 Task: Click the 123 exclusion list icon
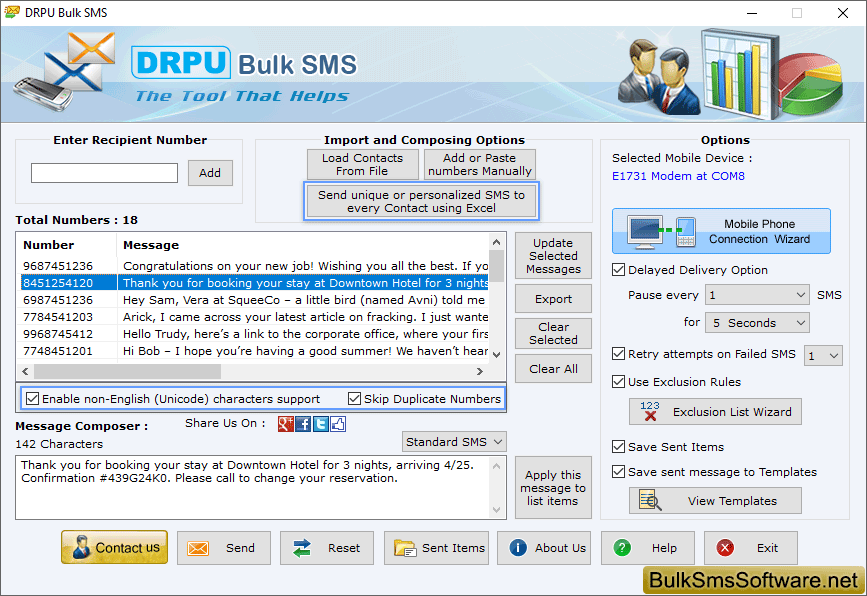click(650, 411)
